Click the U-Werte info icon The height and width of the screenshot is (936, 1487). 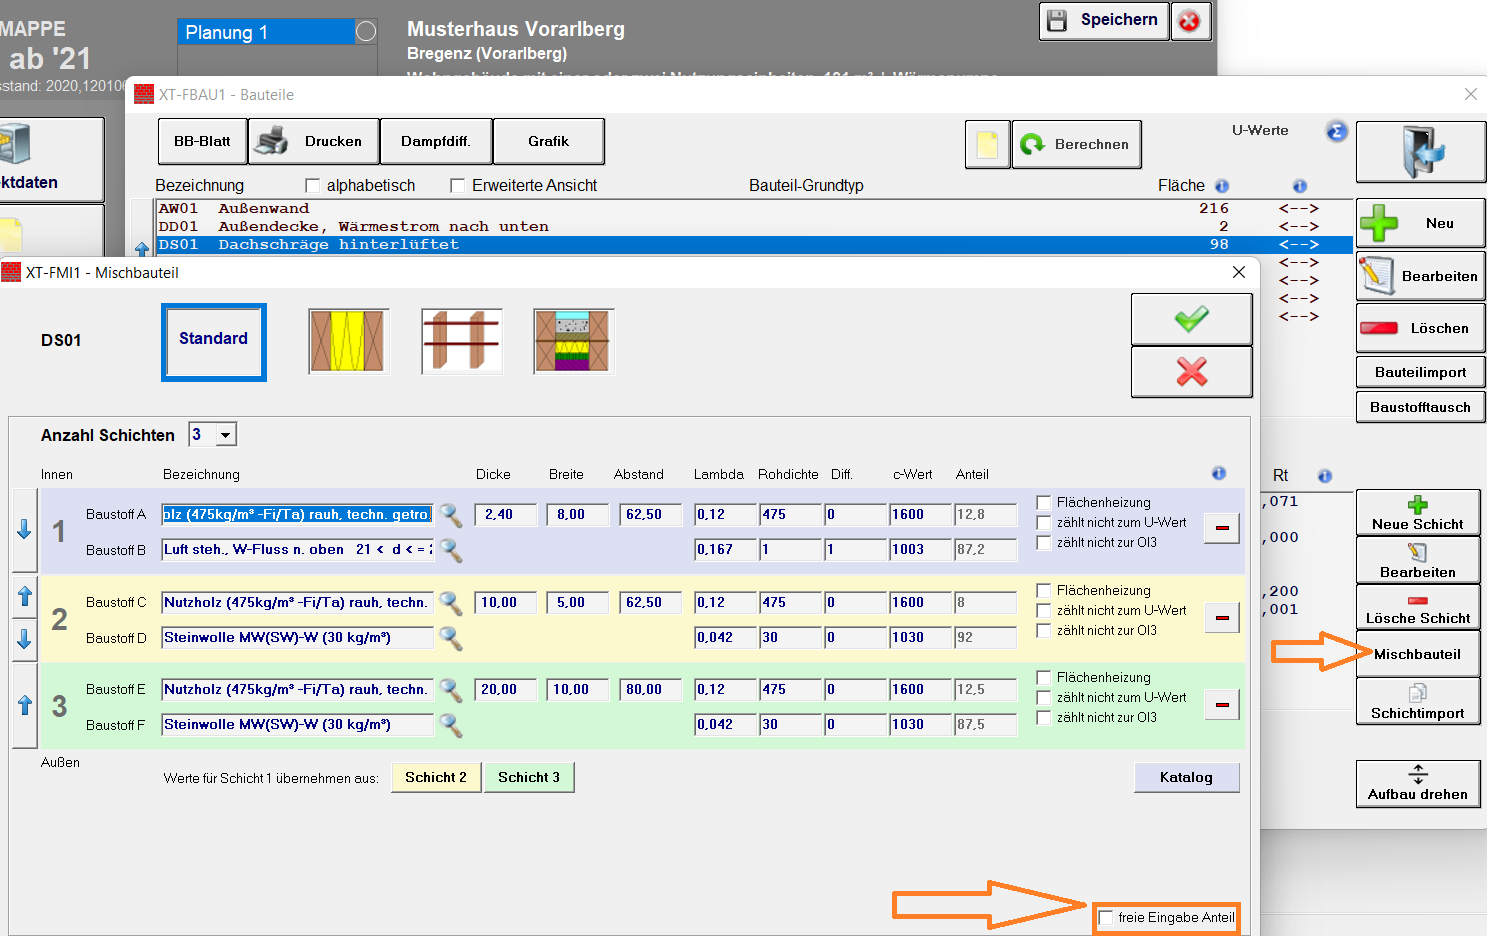click(x=1337, y=131)
